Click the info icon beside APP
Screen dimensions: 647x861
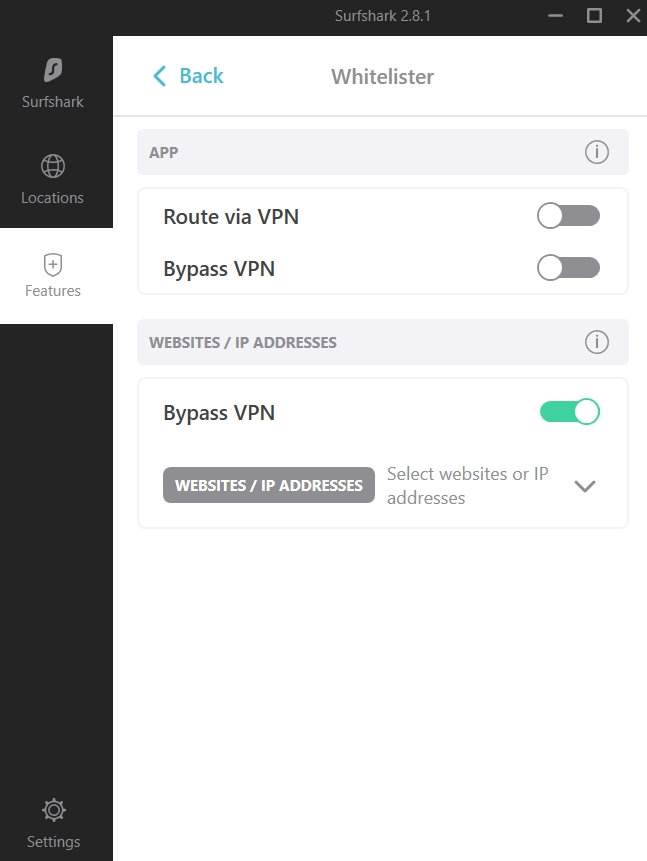pyautogui.click(x=597, y=152)
